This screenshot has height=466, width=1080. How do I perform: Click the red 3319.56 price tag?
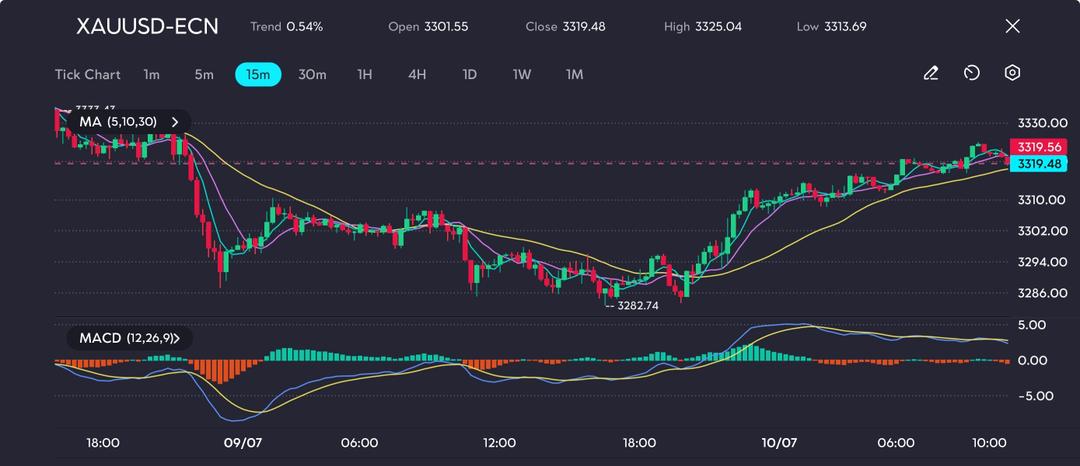click(1037, 146)
